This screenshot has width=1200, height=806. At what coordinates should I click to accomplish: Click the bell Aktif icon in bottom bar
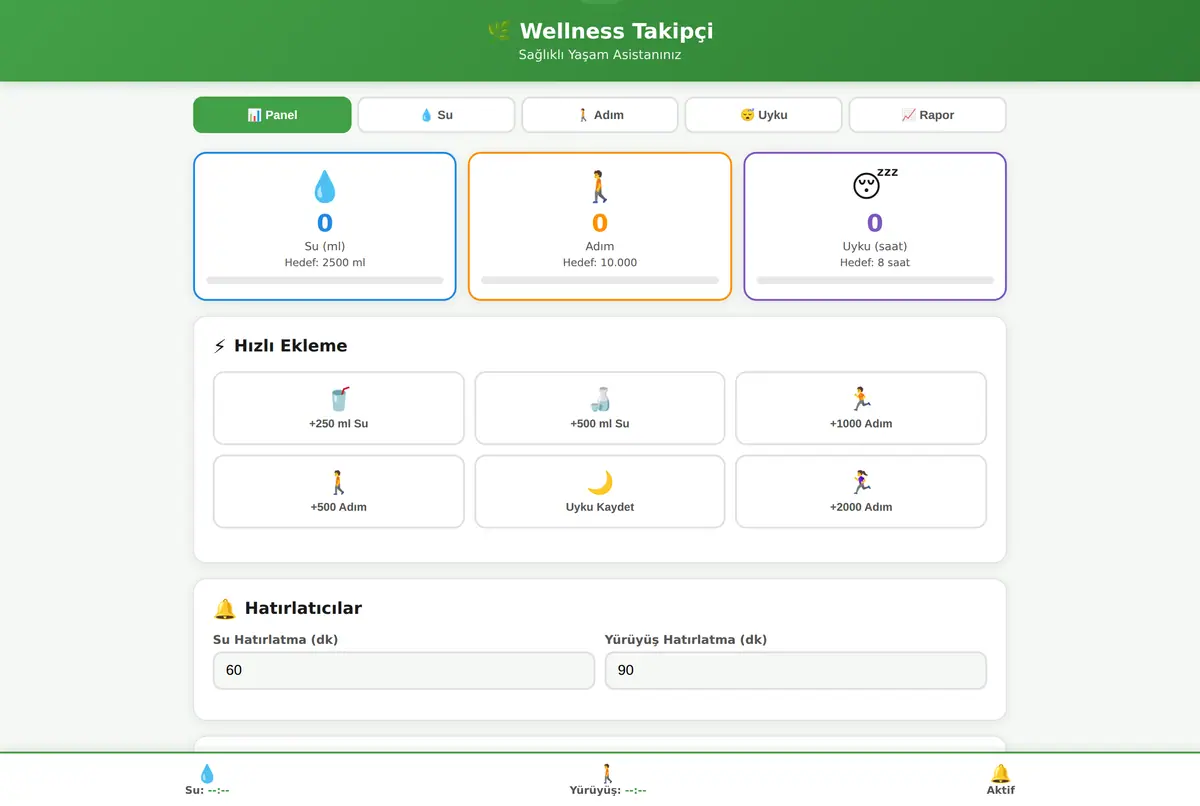[x=1000, y=773]
